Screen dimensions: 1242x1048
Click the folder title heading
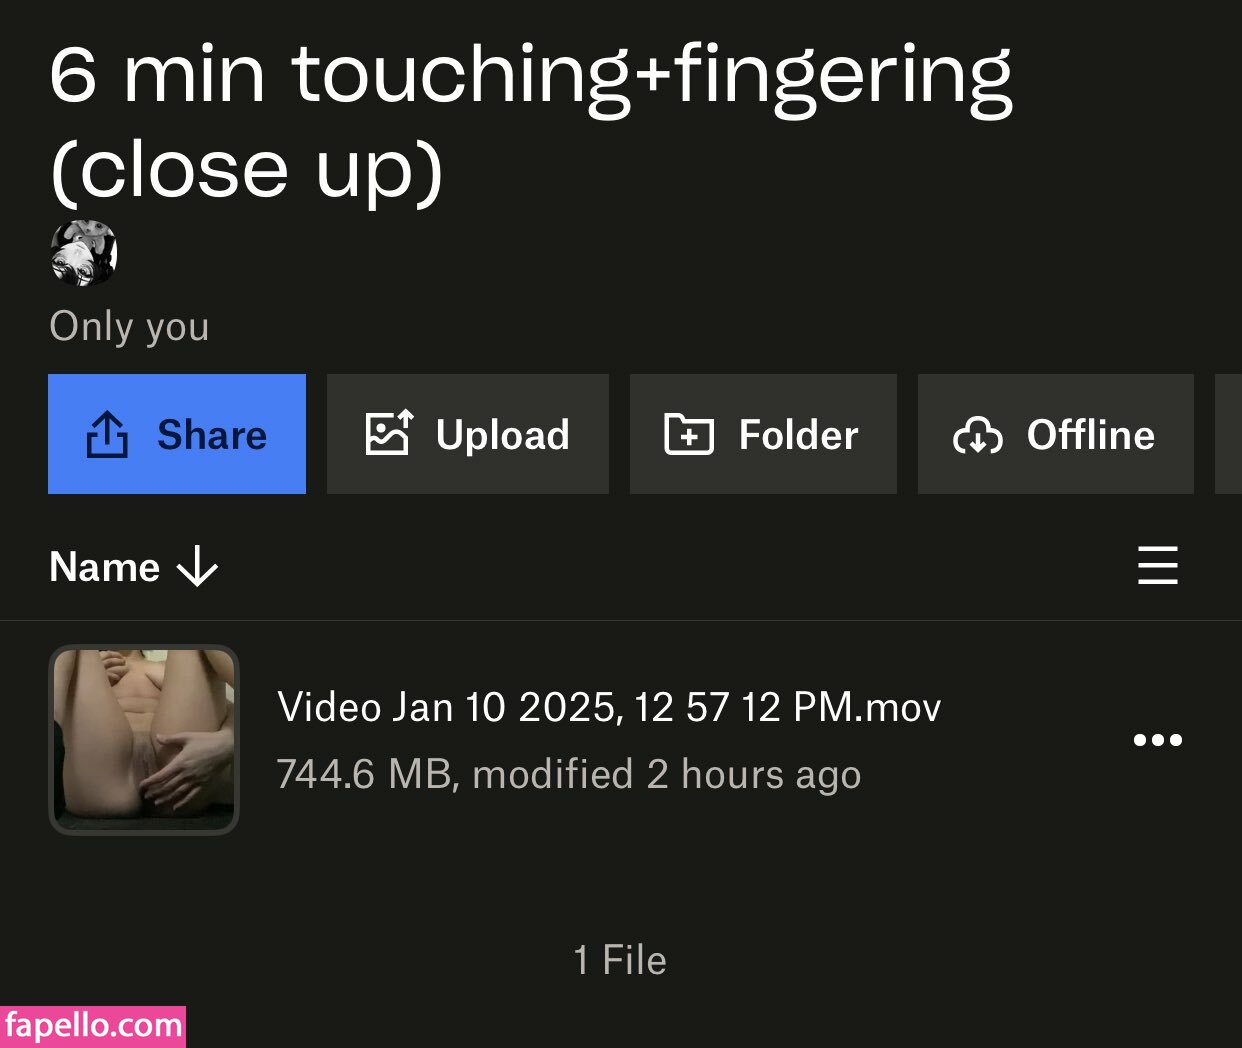[x=530, y=121]
